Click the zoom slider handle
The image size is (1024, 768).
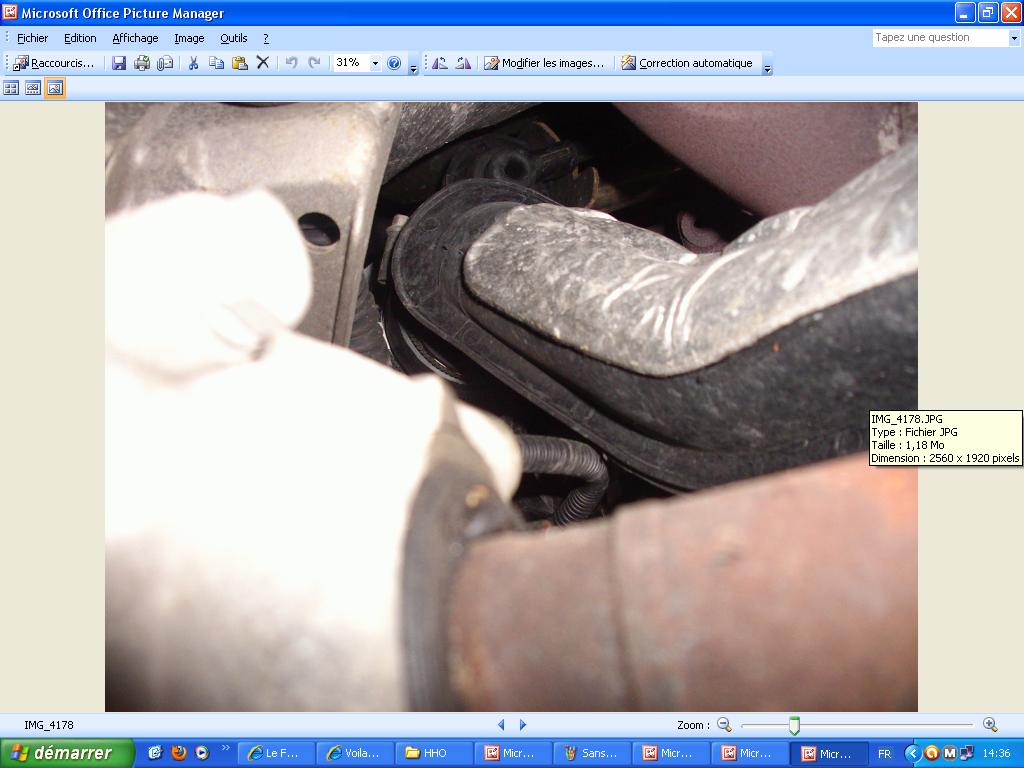pyautogui.click(x=794, y=725)
